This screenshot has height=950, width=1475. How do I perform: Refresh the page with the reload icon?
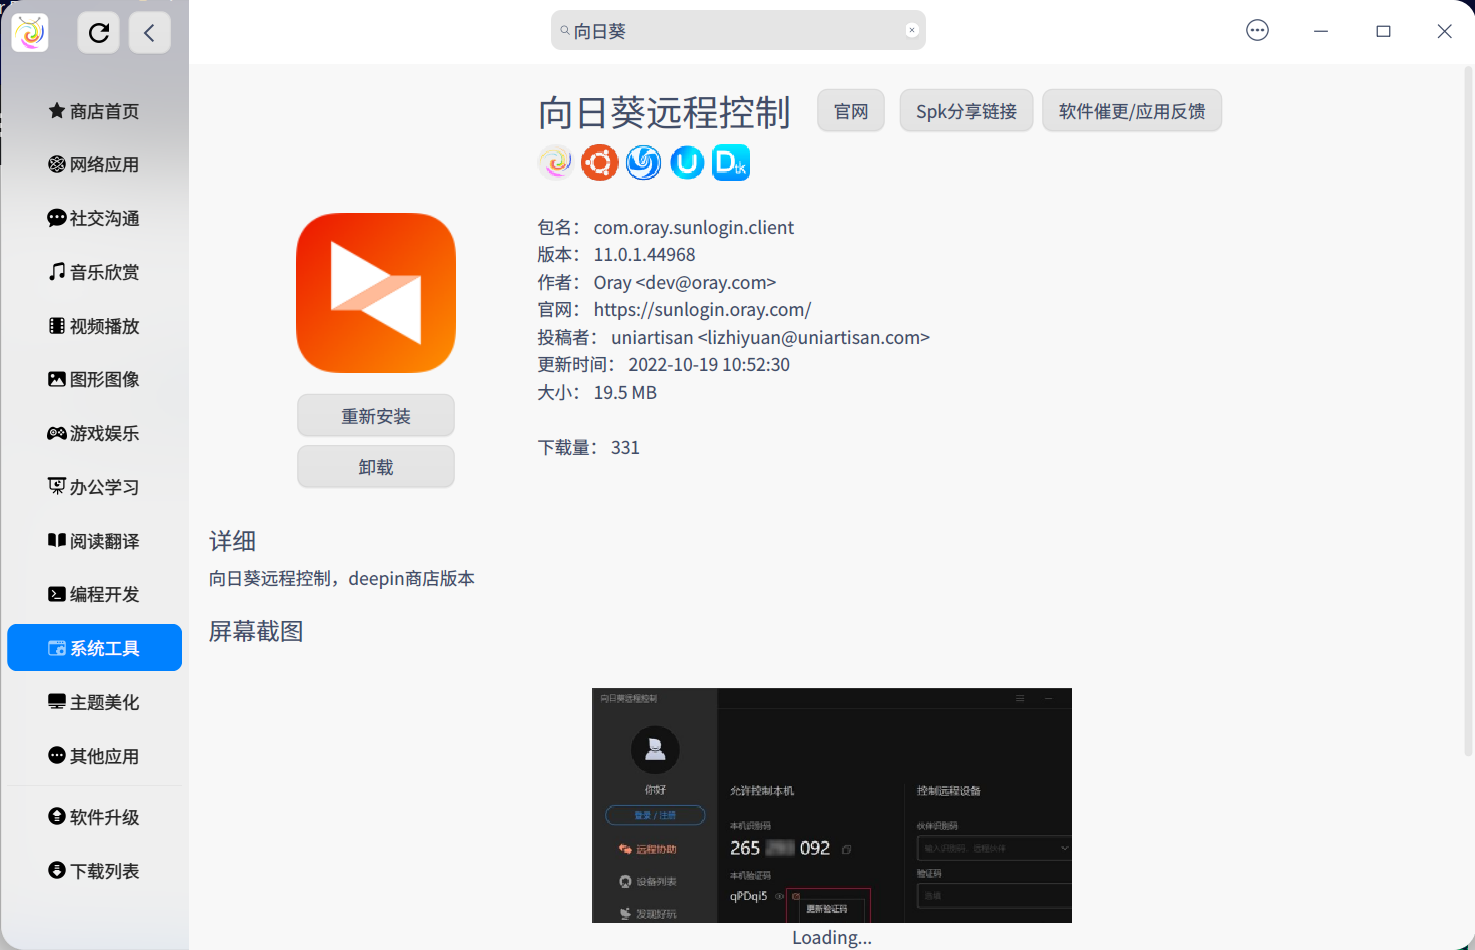(x=98, y=31)
